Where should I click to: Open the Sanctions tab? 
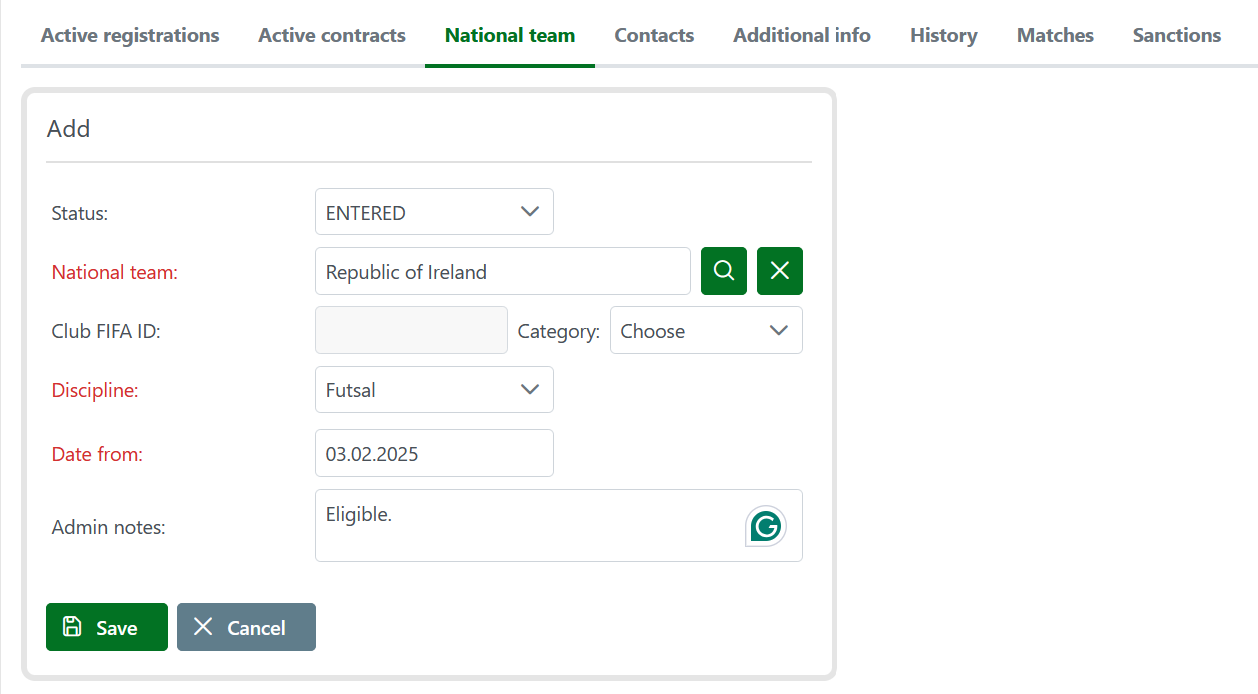pos(1176,36)
